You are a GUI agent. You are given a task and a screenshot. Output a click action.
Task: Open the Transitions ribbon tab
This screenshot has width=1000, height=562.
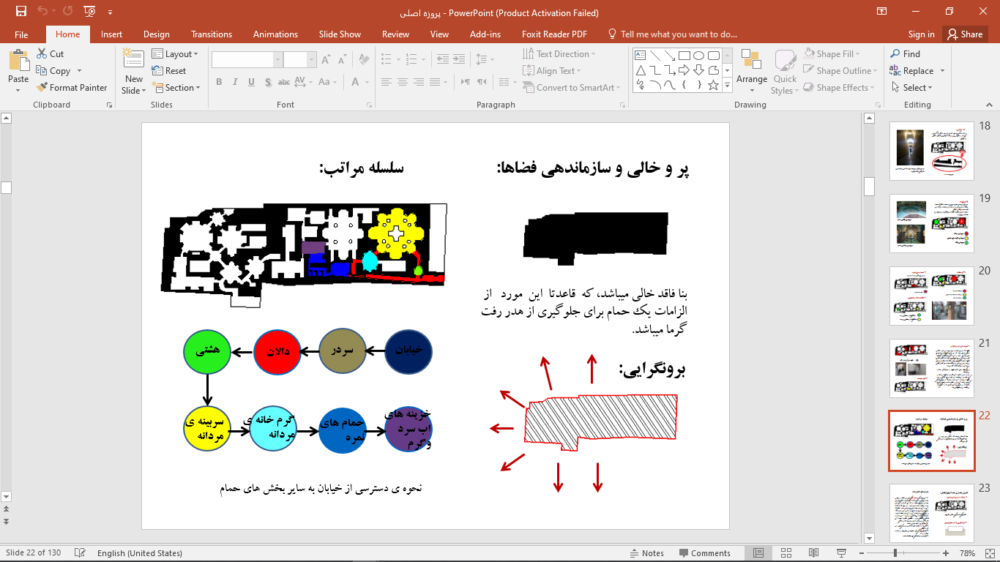[211, 34]
